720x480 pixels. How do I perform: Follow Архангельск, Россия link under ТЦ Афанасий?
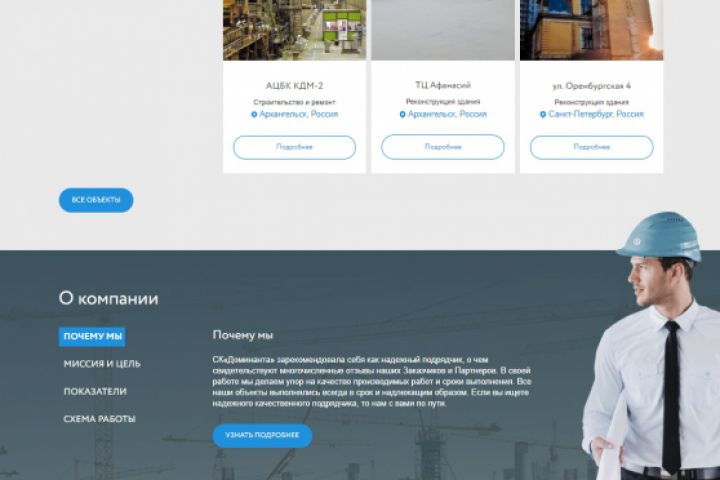click(447, 114)
